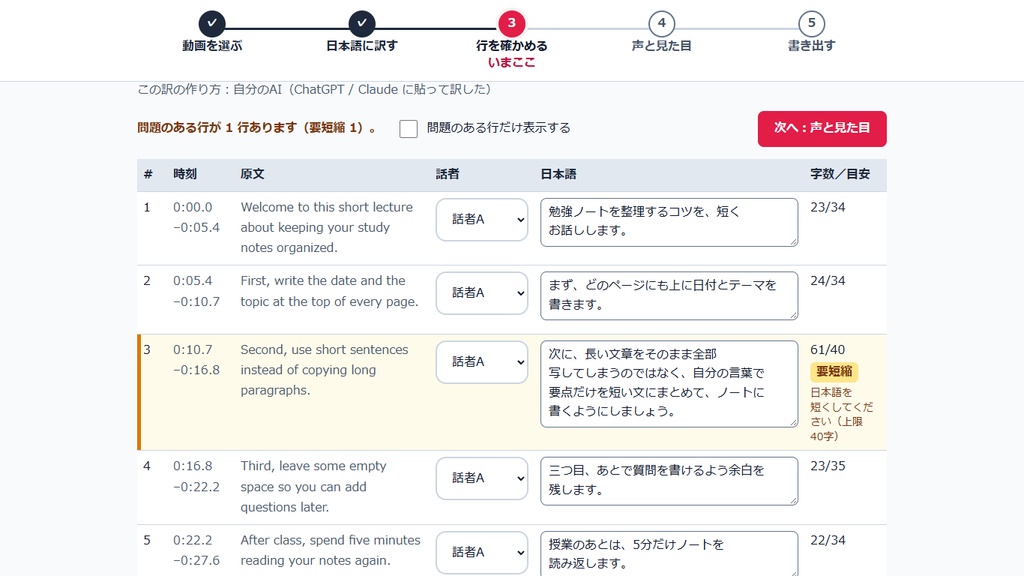Viewport: 1024px width, 576px height.
Task: Click source text 'First, write the date'
Action: point(329,291)
